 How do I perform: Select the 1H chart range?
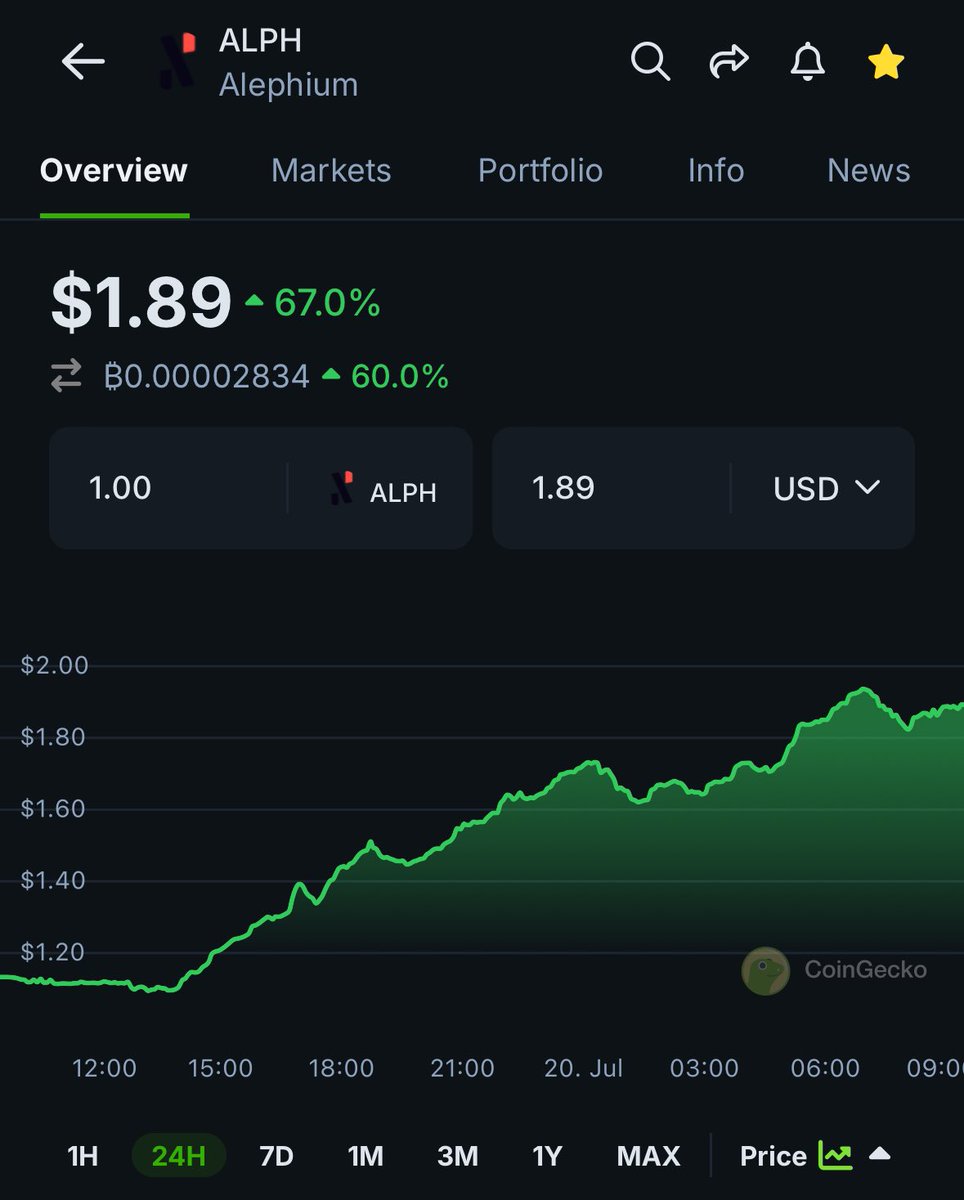point(83,1156)
